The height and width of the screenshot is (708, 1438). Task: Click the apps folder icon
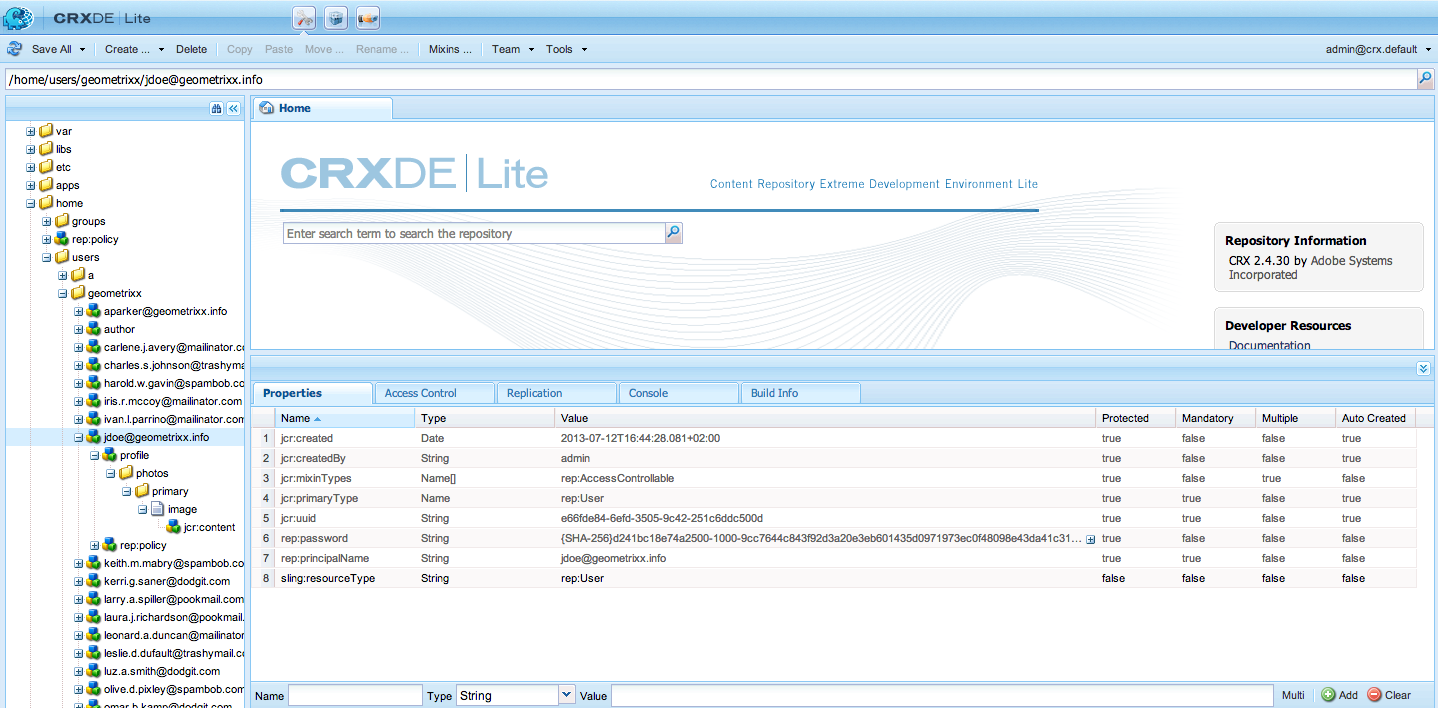[x=46, y=185]
